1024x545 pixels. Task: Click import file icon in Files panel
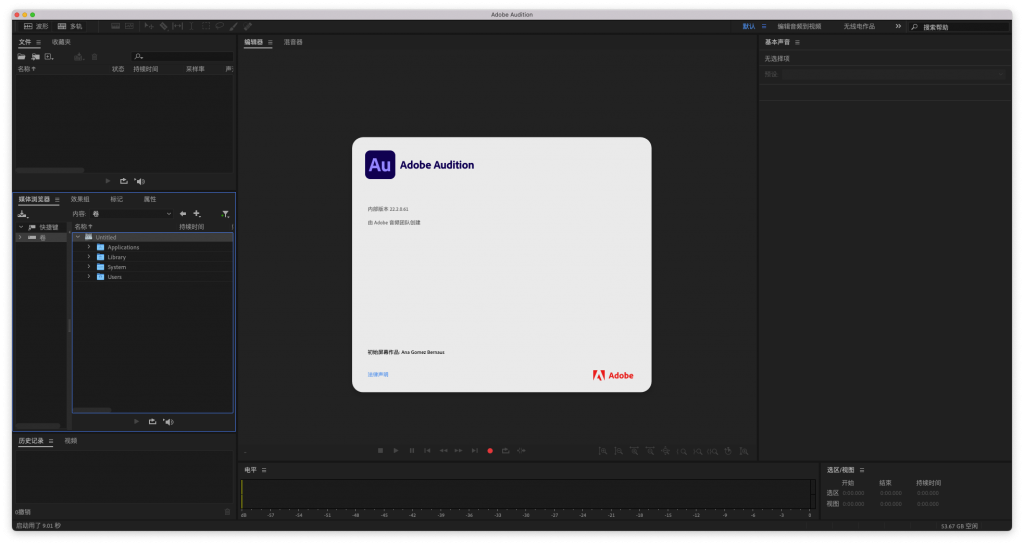pos(35,57)
